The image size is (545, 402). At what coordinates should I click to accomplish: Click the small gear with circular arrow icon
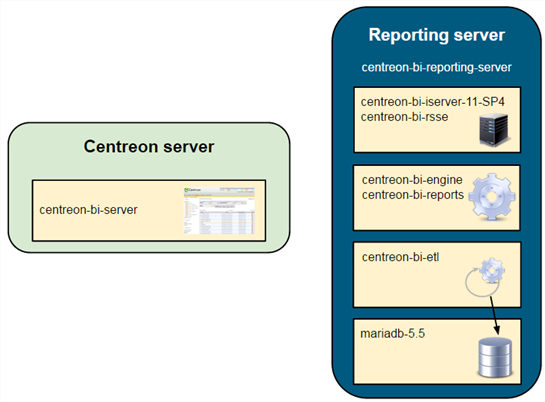click(x=485, y=277)
